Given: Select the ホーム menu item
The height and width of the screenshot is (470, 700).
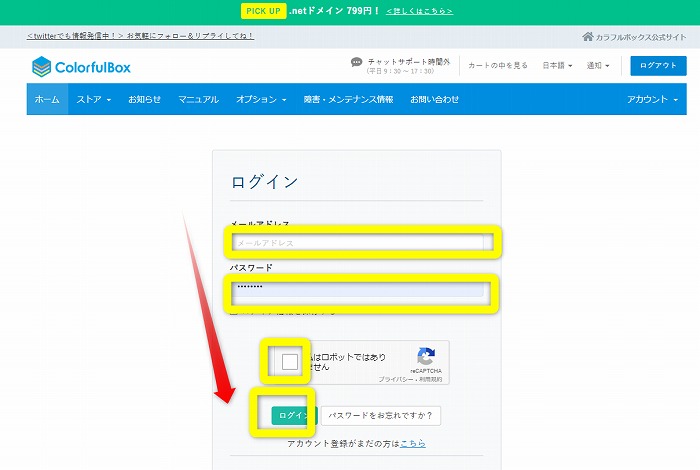Looking at the screenshot, I should tap(47, 100).
